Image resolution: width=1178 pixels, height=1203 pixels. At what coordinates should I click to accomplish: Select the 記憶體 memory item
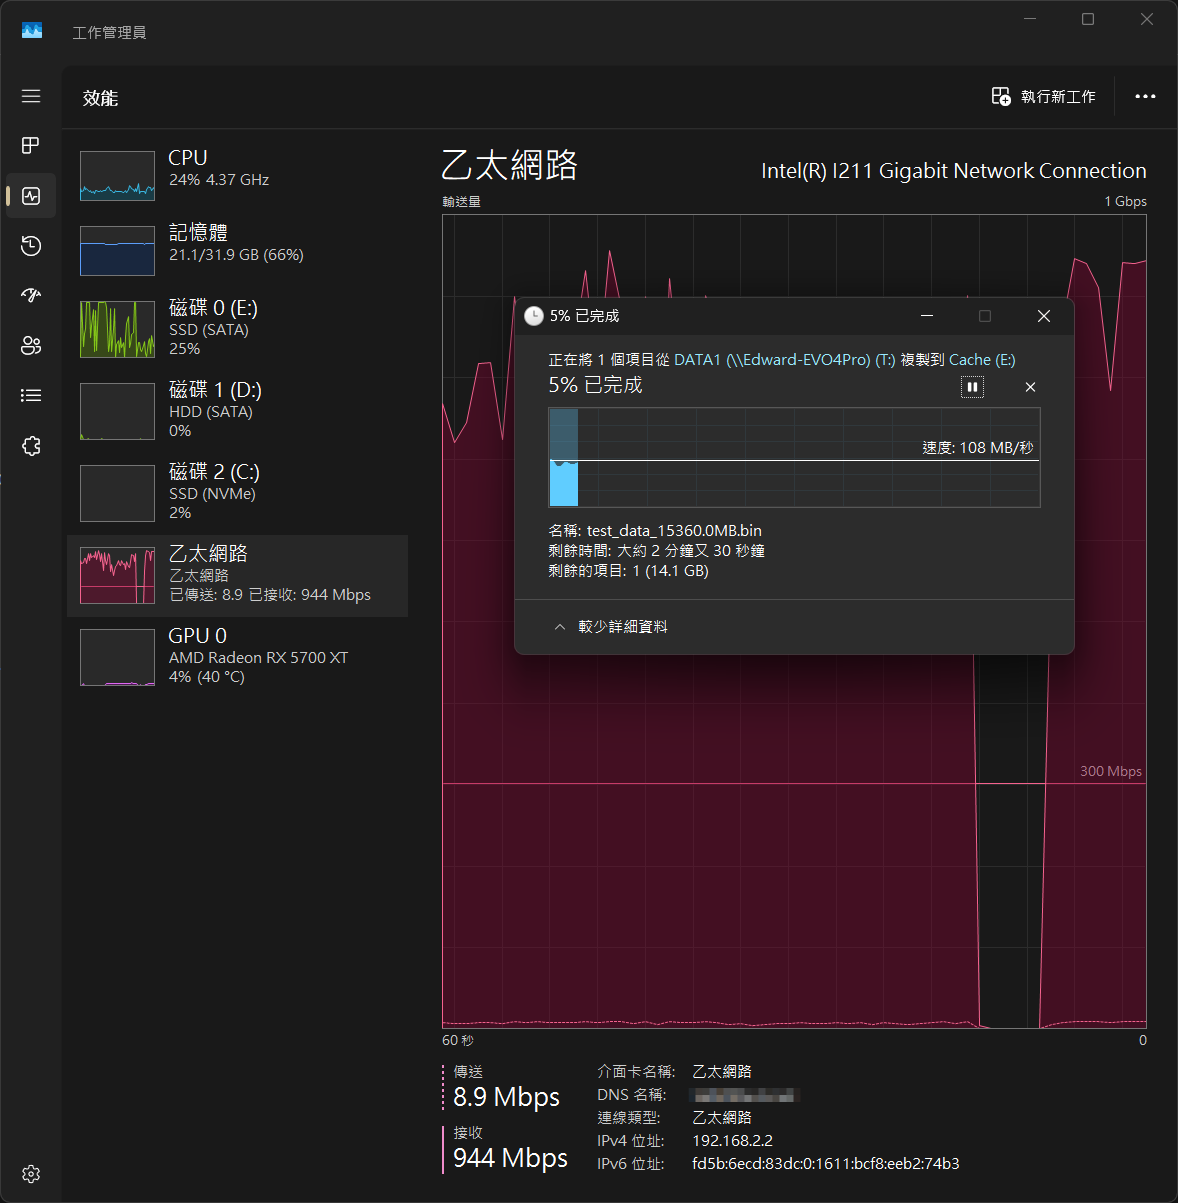[x=237, y=249]
